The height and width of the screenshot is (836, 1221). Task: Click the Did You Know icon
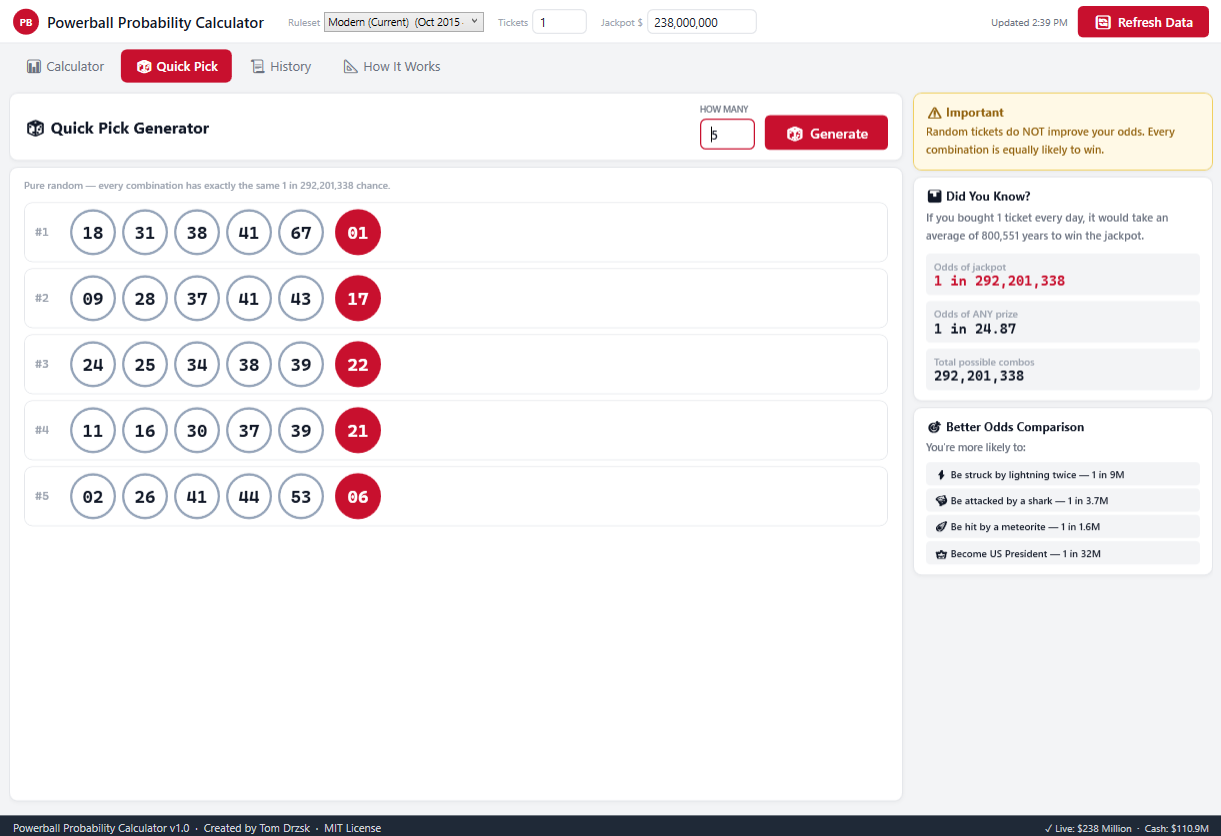934,196
